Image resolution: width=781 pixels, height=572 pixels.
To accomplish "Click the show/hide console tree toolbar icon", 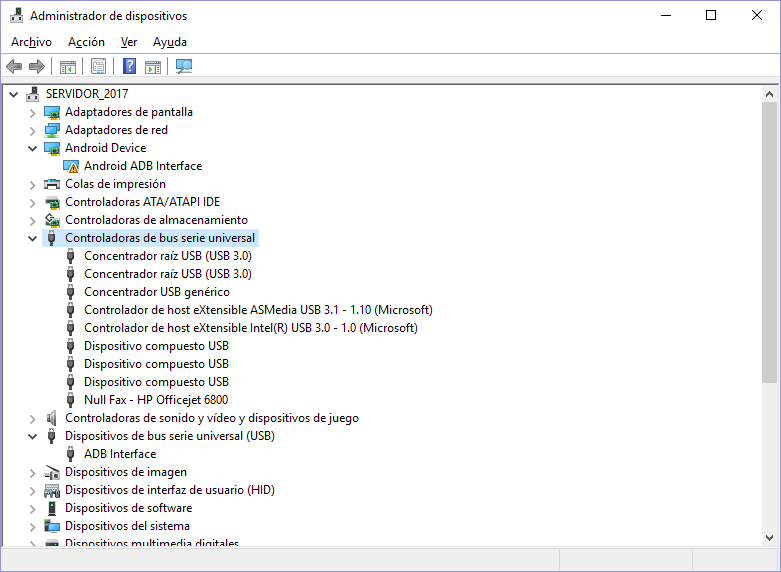I will 68,66.
